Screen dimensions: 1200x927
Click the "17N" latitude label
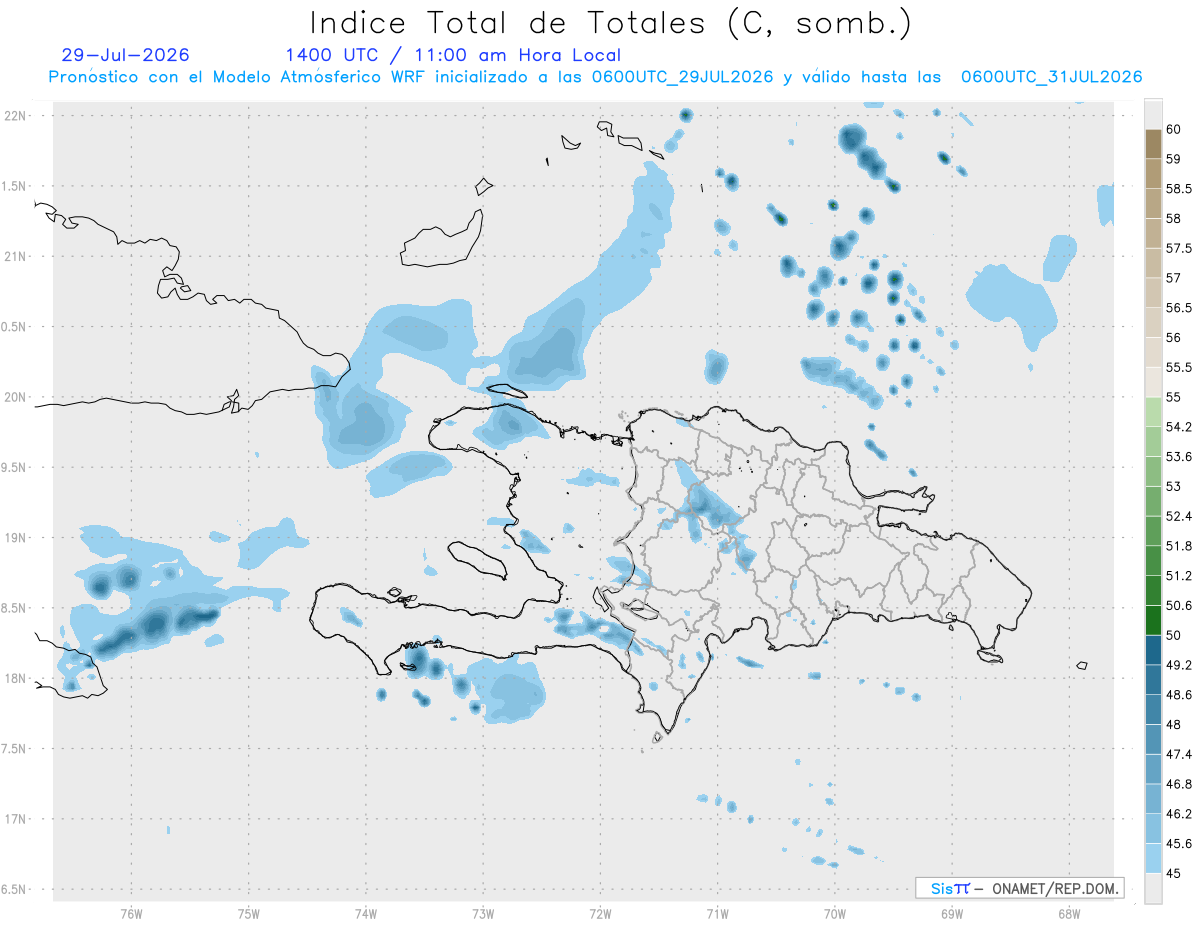pos(14,819)
